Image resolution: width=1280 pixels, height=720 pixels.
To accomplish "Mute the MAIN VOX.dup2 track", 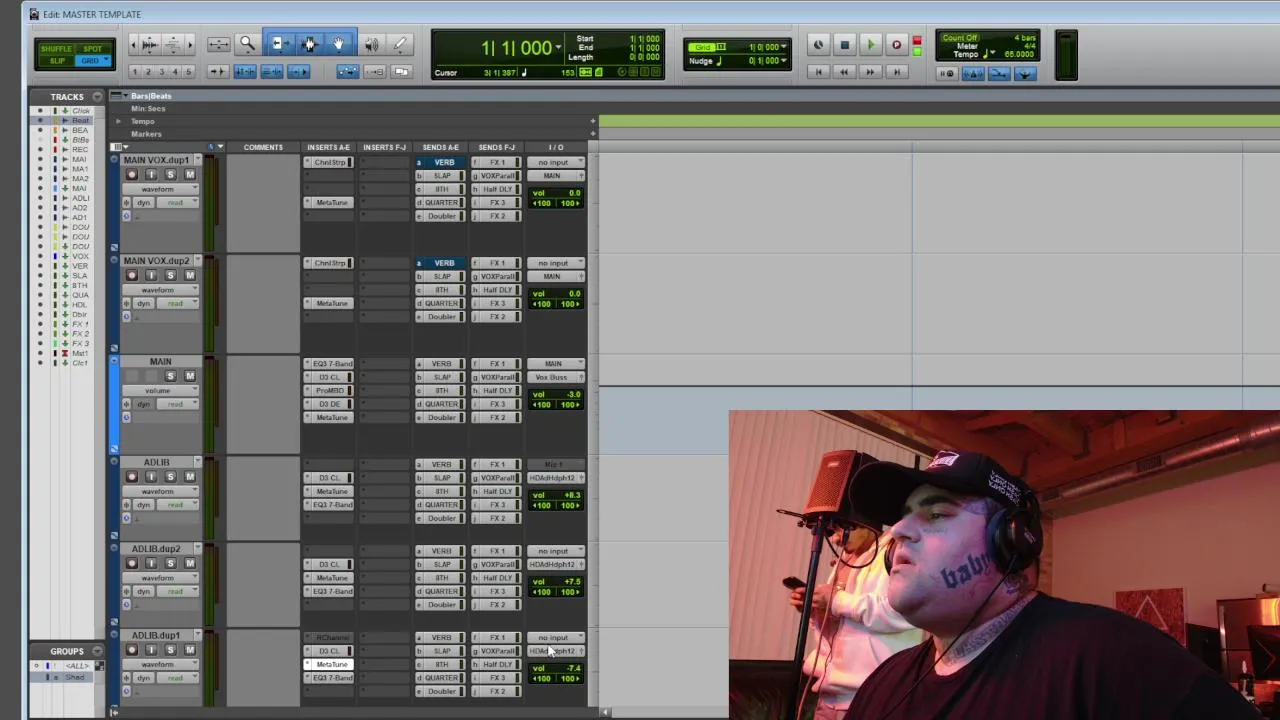I will pyautogui.click(x=189, y=275).
